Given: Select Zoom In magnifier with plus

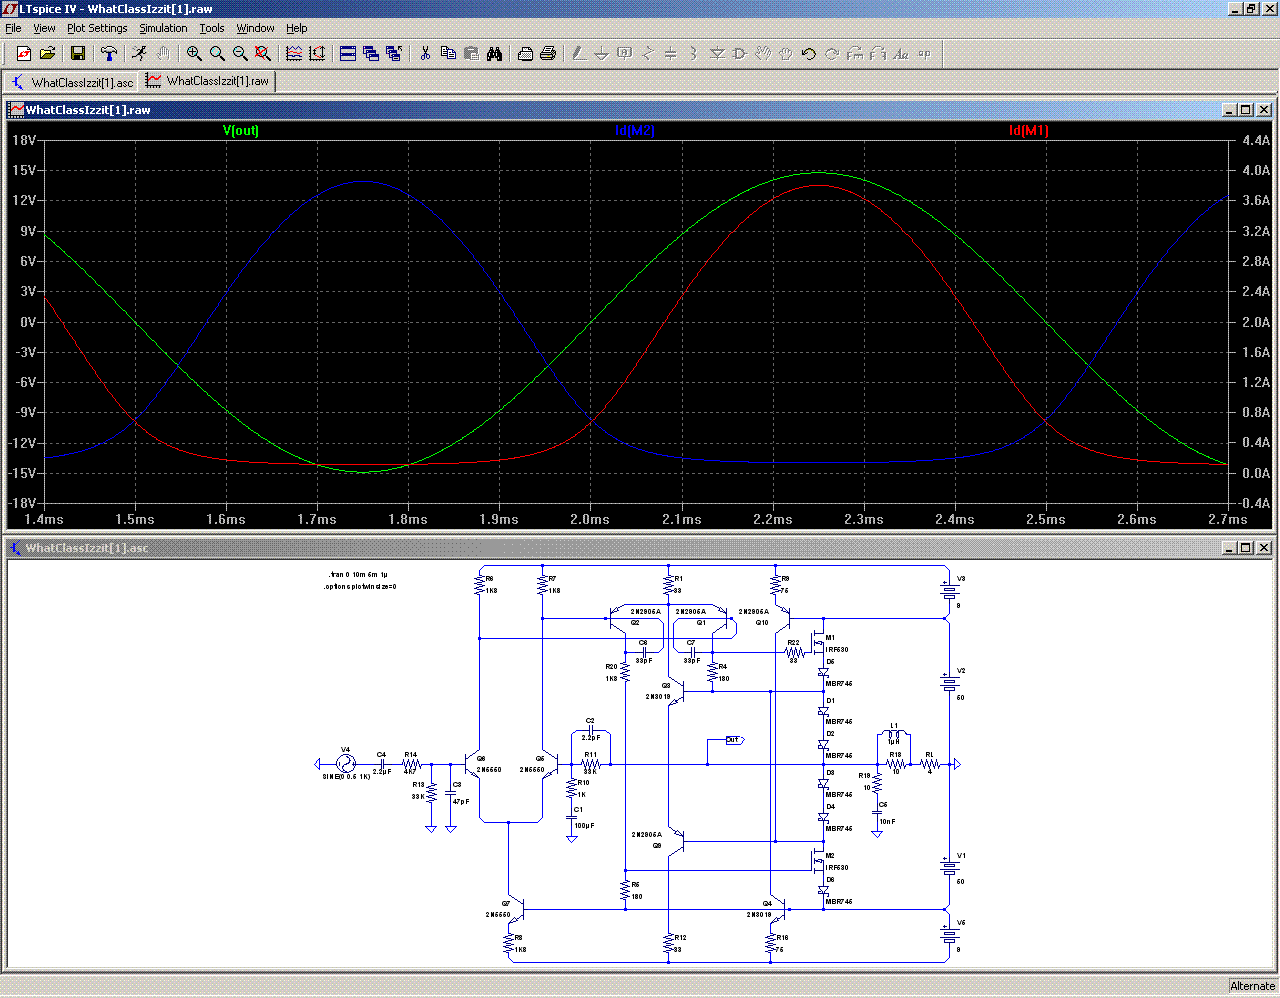Looking at the screenshot, I should [x=194, y=54].
